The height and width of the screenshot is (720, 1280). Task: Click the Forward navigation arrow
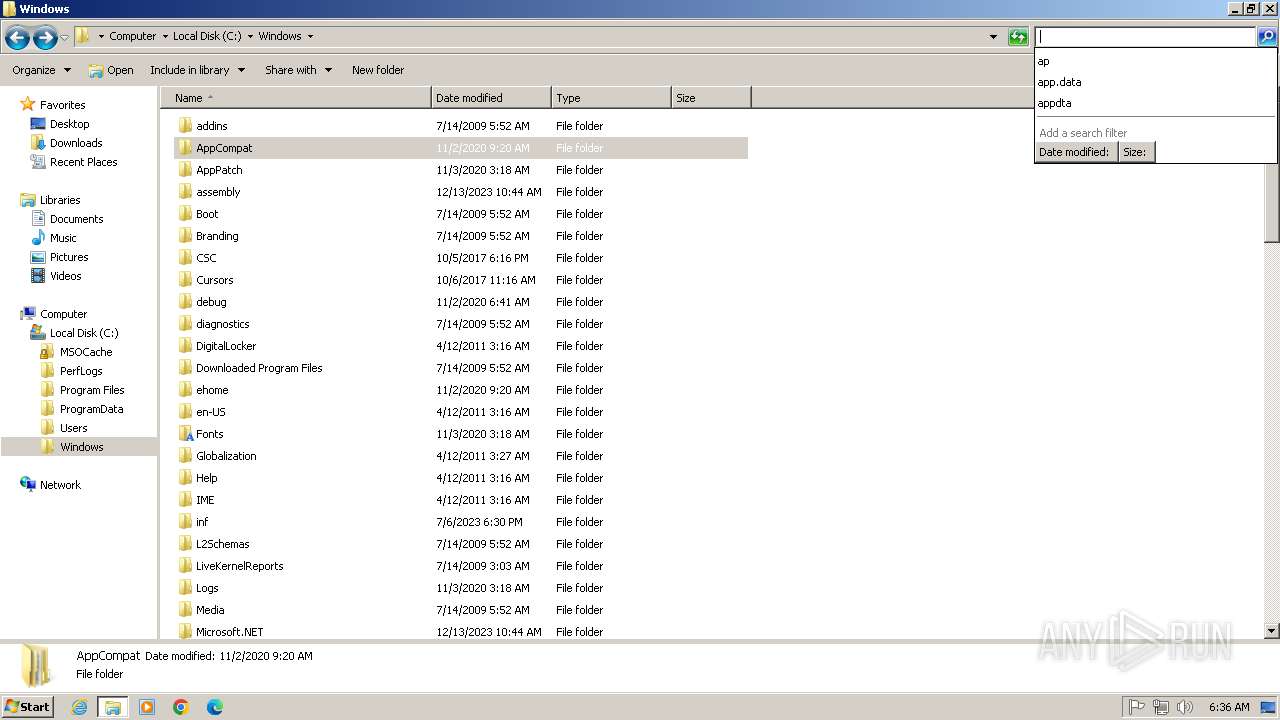click(44, 38)
